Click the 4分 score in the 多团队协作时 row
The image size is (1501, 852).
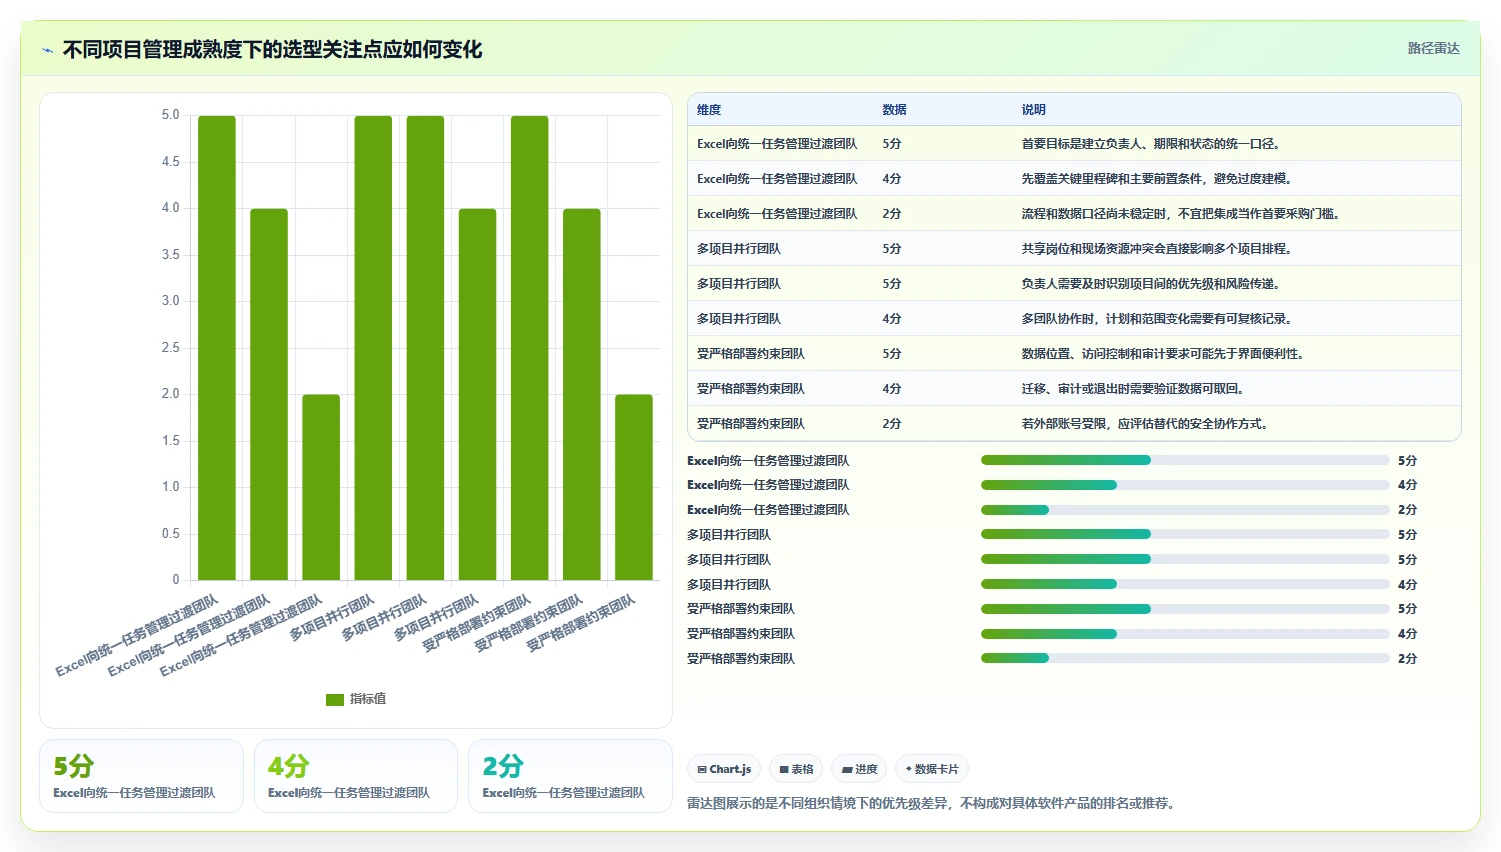point(892,319)
